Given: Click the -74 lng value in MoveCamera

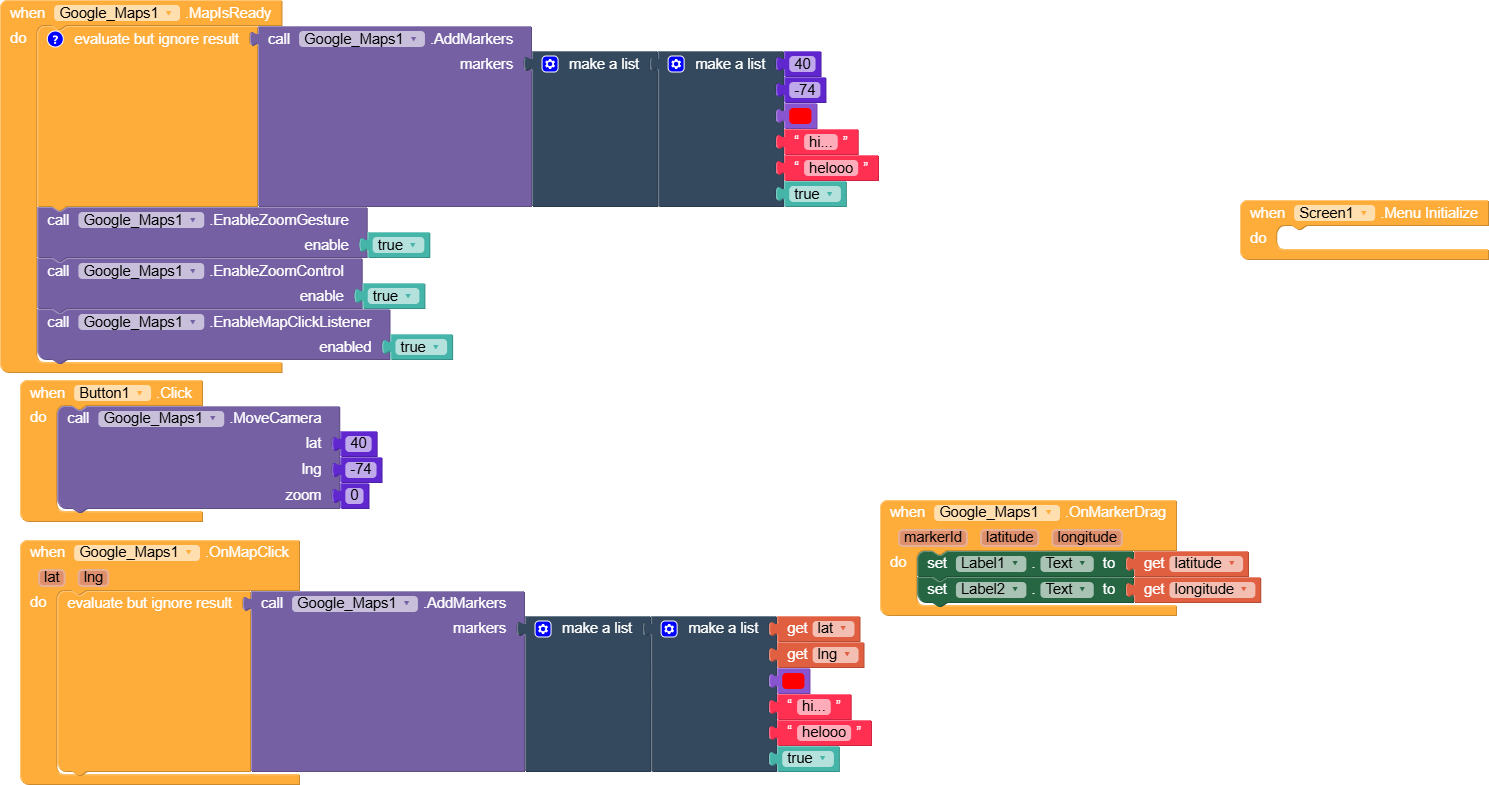Looking at the screenshot, I should click(360, 470).
